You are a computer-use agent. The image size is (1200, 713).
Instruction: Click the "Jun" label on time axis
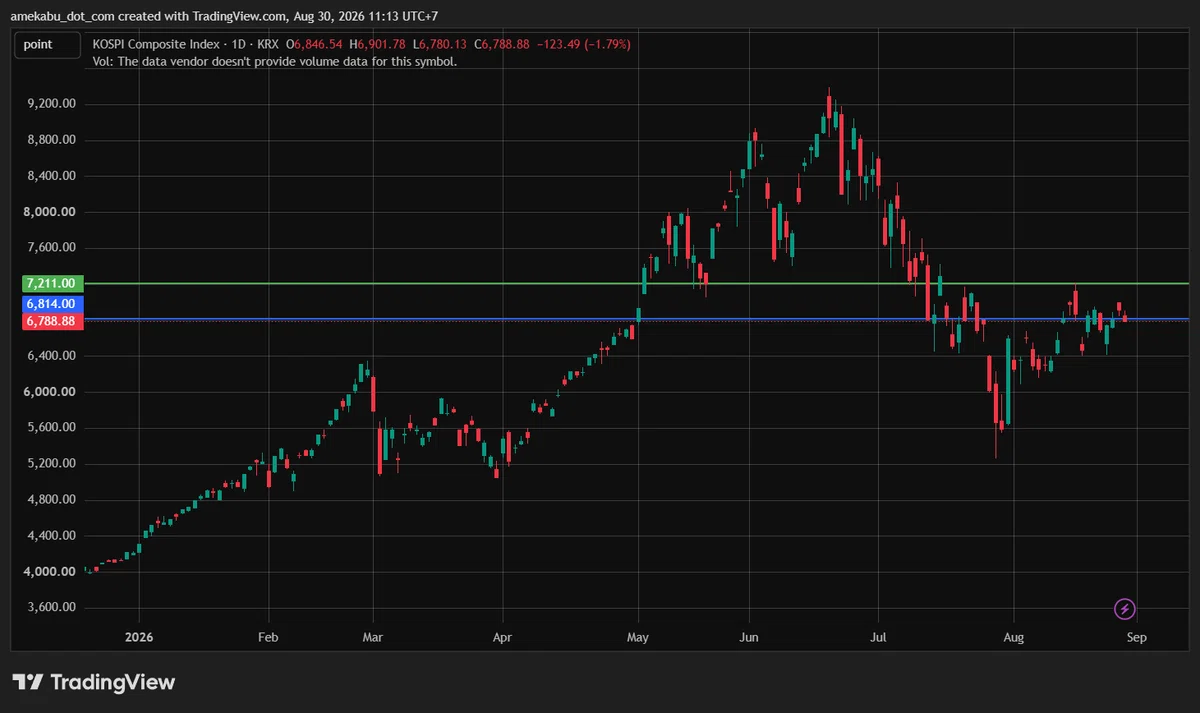(x=749, y=636)
